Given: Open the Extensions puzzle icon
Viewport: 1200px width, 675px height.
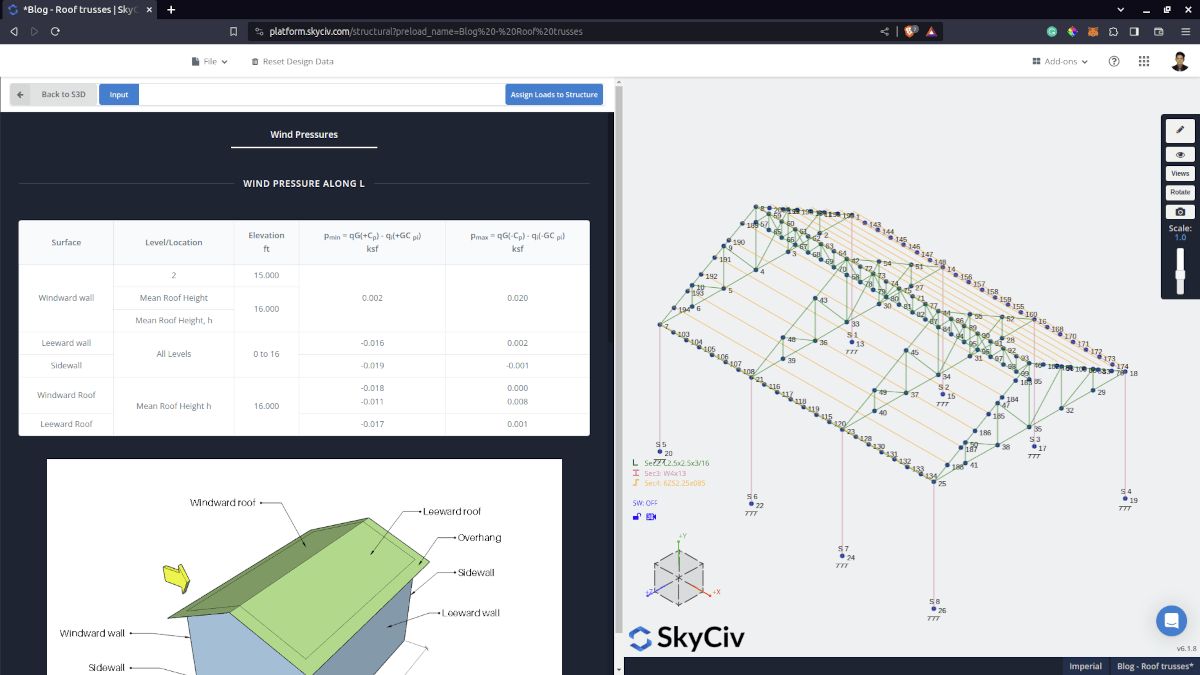Looking at the screenshot, I should [1113, 31].
